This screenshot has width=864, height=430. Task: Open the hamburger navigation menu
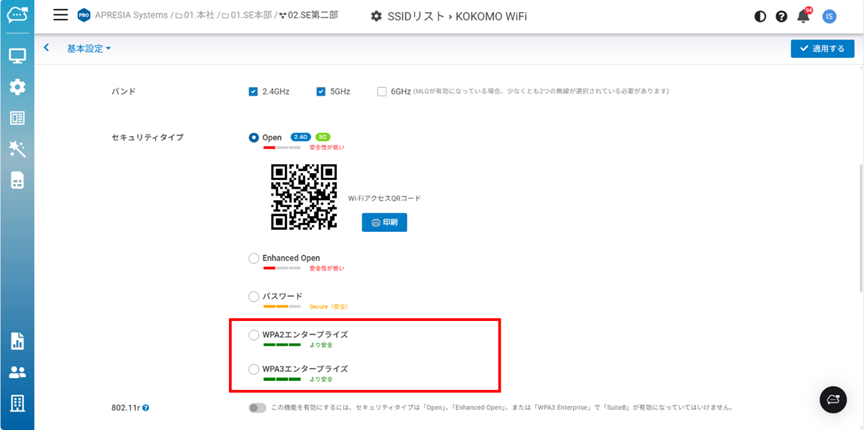[60, 16]
